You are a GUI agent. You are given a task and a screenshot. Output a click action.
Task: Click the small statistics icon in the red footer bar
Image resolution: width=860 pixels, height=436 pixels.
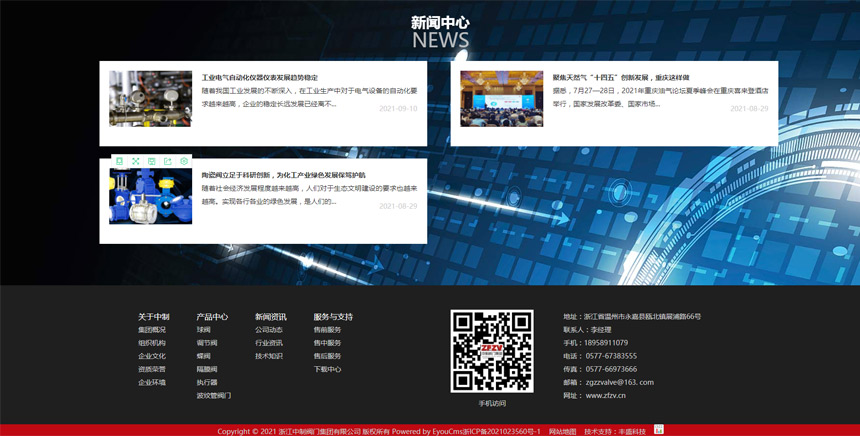659,429
